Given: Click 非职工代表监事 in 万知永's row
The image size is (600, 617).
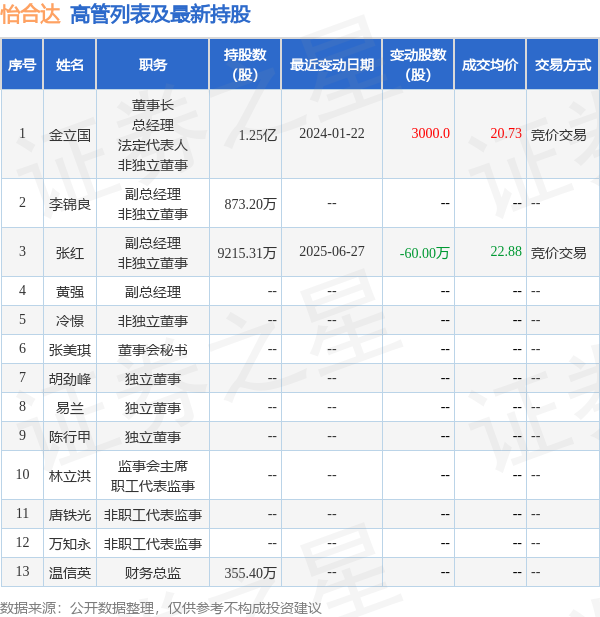Looking at the screenshot, I should [153, 544].
